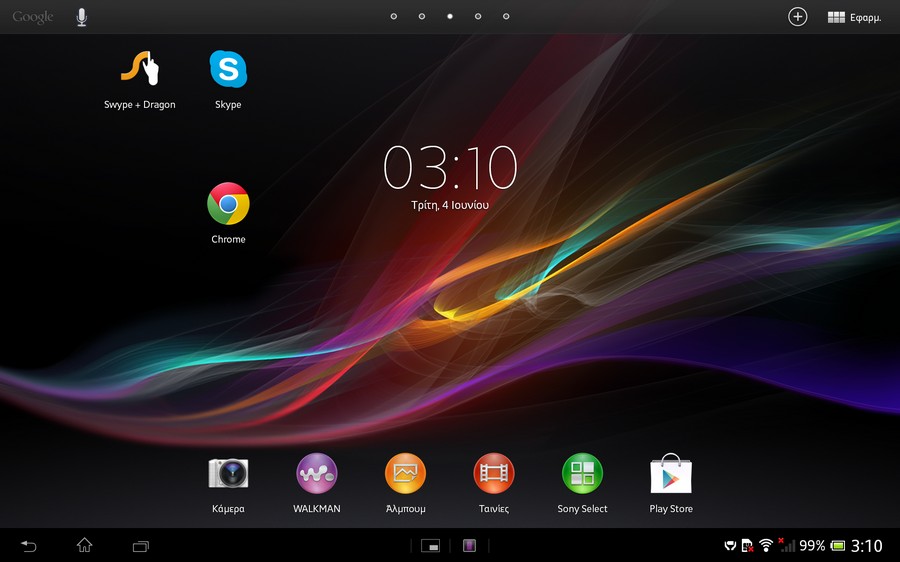This screenshot has width=900, height=562.
Task: Tap the Wi-Fi status icon
Action: coord(766,545)
